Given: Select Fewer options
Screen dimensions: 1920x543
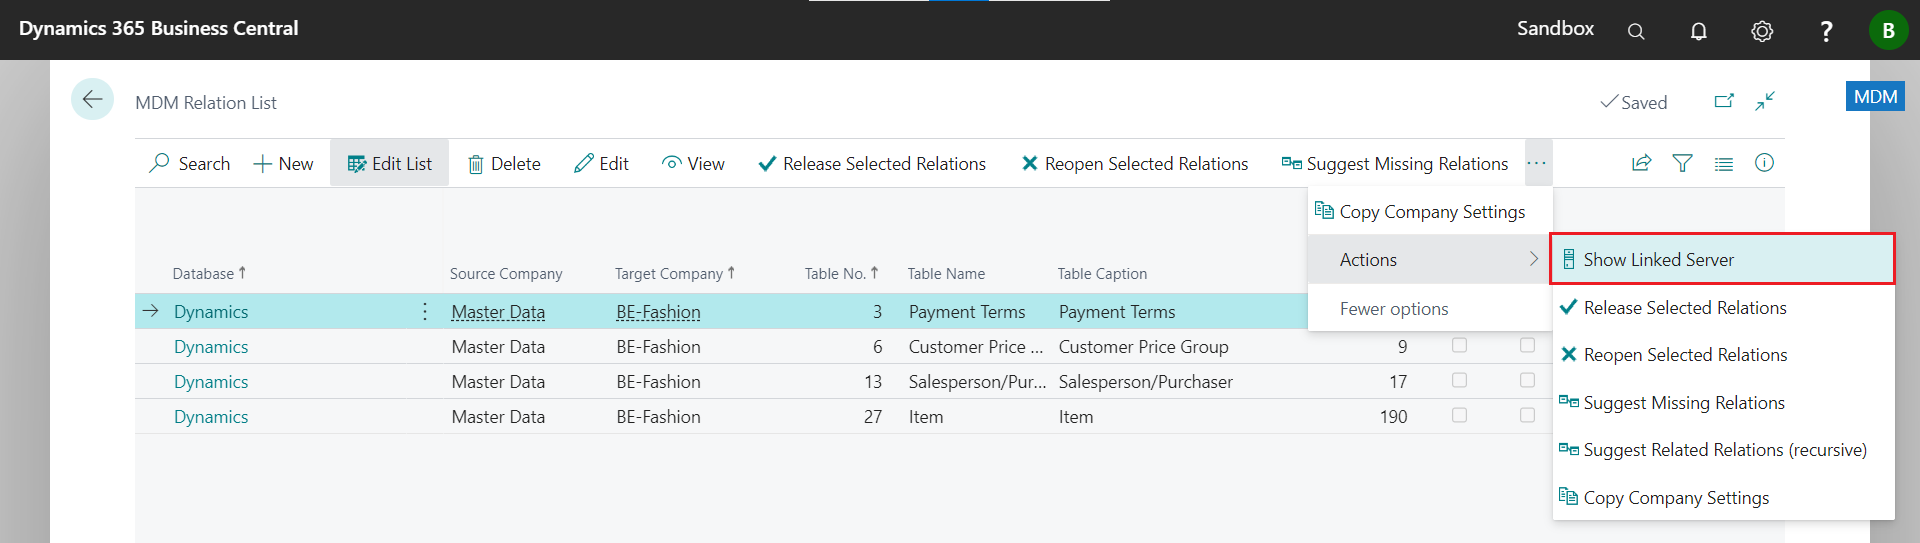Looking at the screenshot, I should click(x=1429, y=309).
